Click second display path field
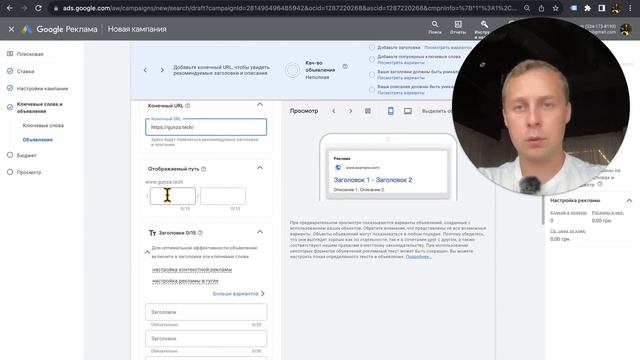The image size is (640, 360). tap(223, 196)
